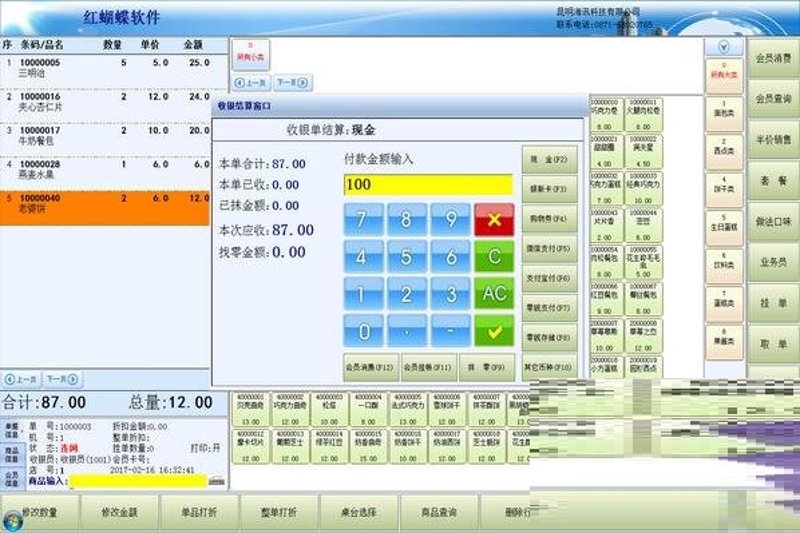The height and width of the screenshot is (533, 800).
Task: Tap digit 7 on the payment keypad
Action: click(363, 220)
